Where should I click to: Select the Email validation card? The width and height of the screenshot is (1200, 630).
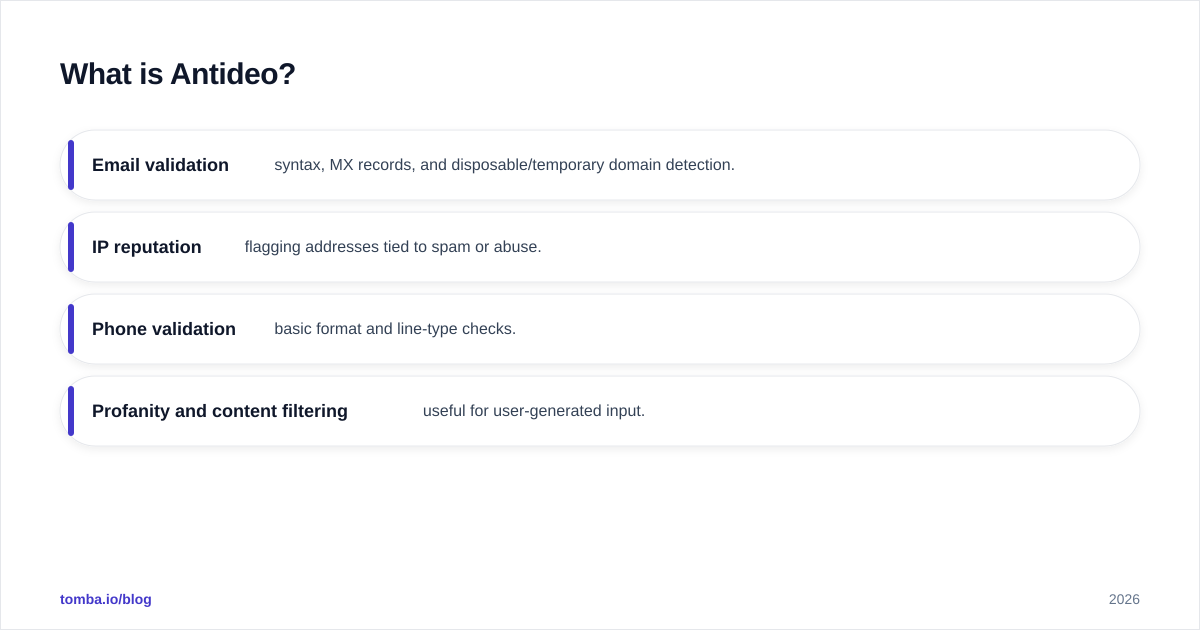click(x=600, y=165)
